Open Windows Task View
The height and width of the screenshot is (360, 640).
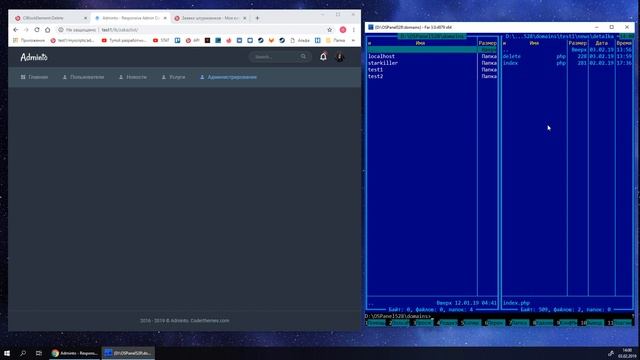(39, 353)
